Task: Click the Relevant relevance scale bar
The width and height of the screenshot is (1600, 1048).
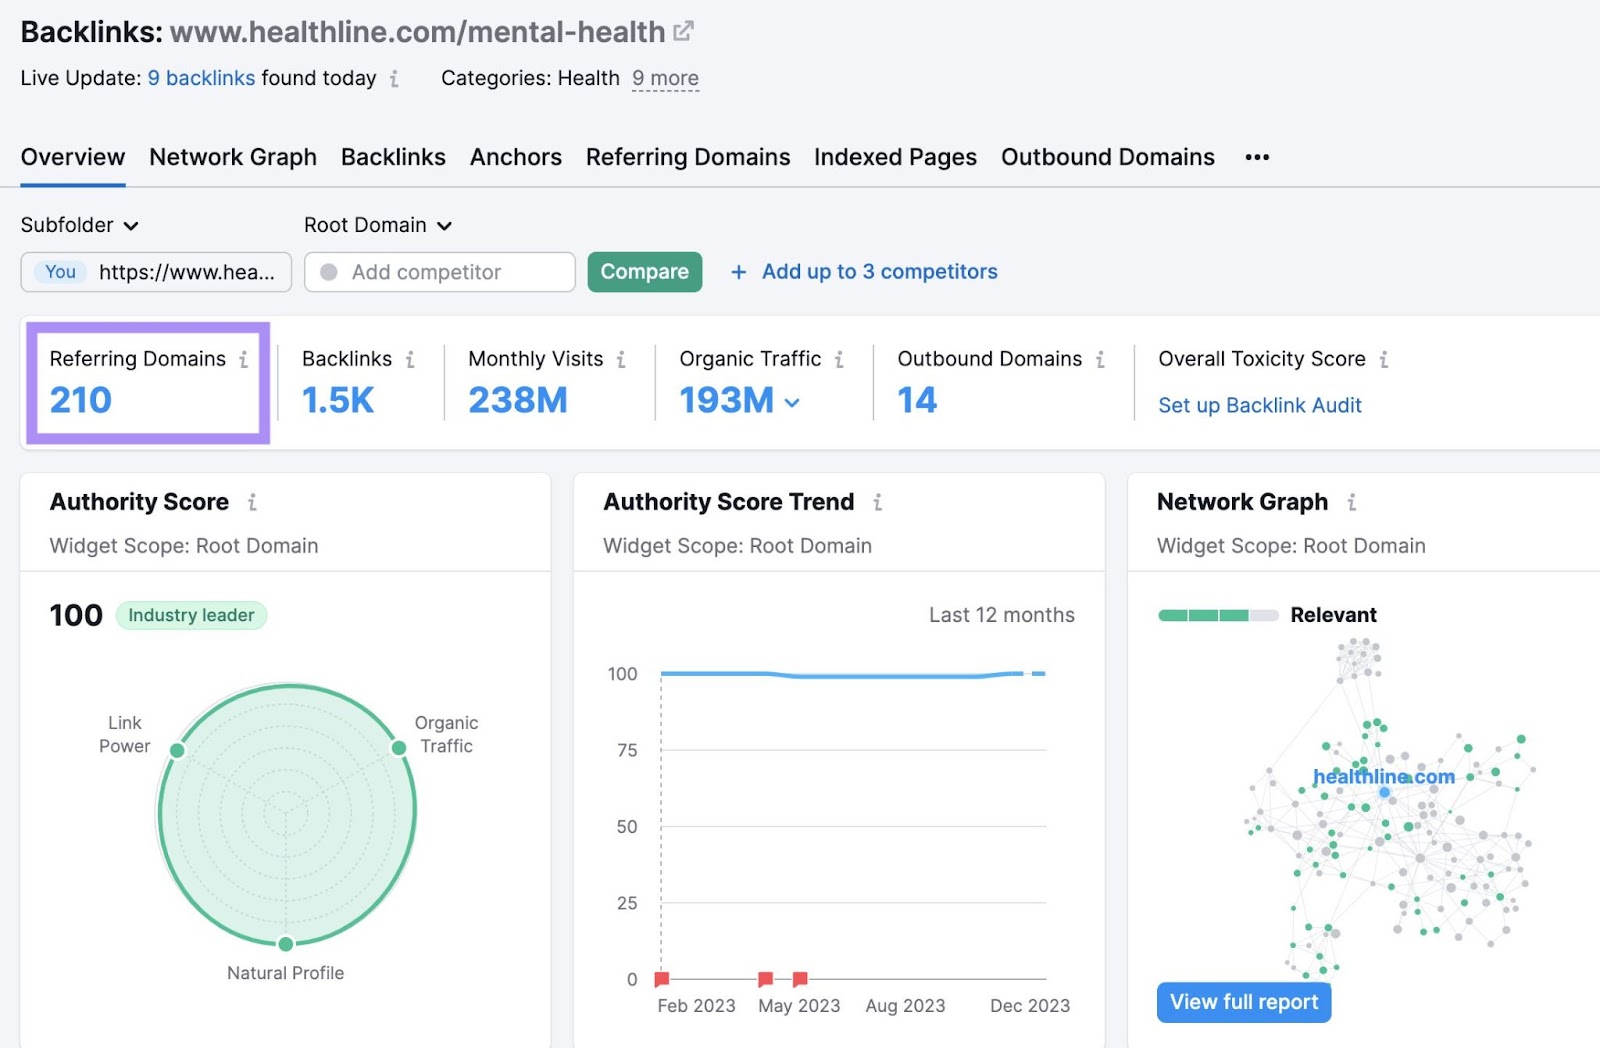Action: [1216, 615]
